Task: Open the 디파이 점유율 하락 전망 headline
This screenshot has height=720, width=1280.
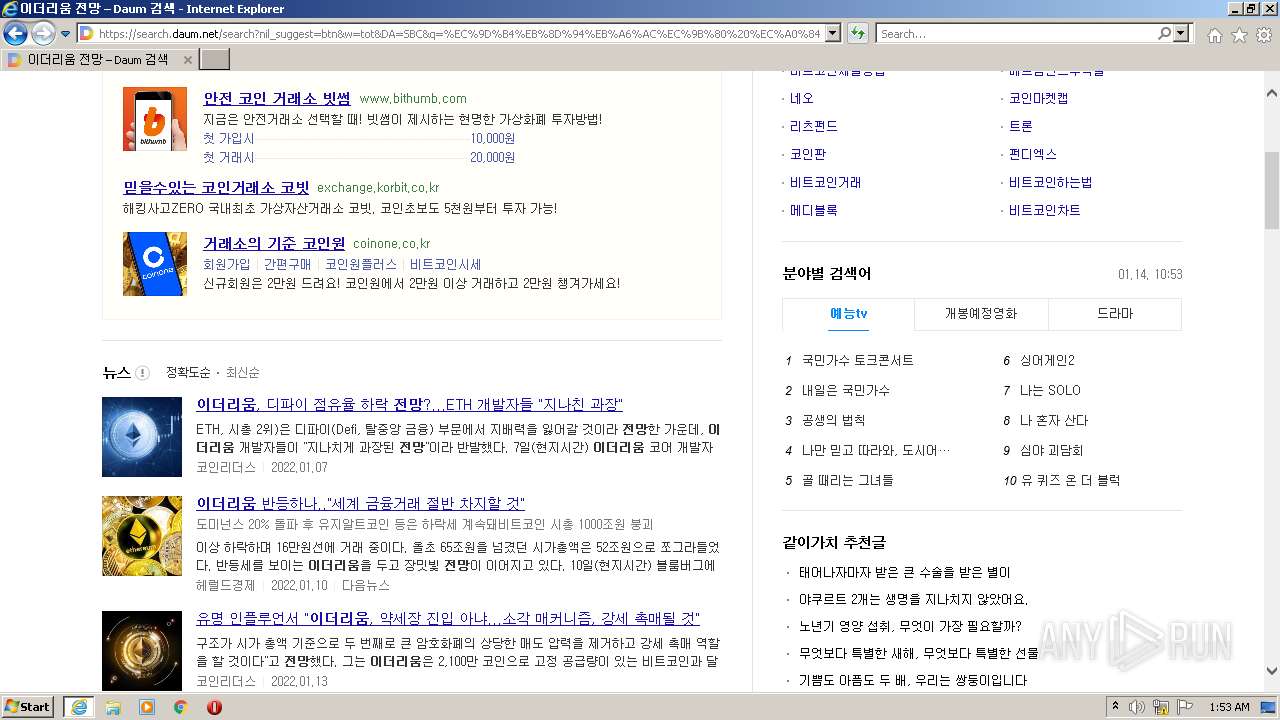Action: point(409,404)
